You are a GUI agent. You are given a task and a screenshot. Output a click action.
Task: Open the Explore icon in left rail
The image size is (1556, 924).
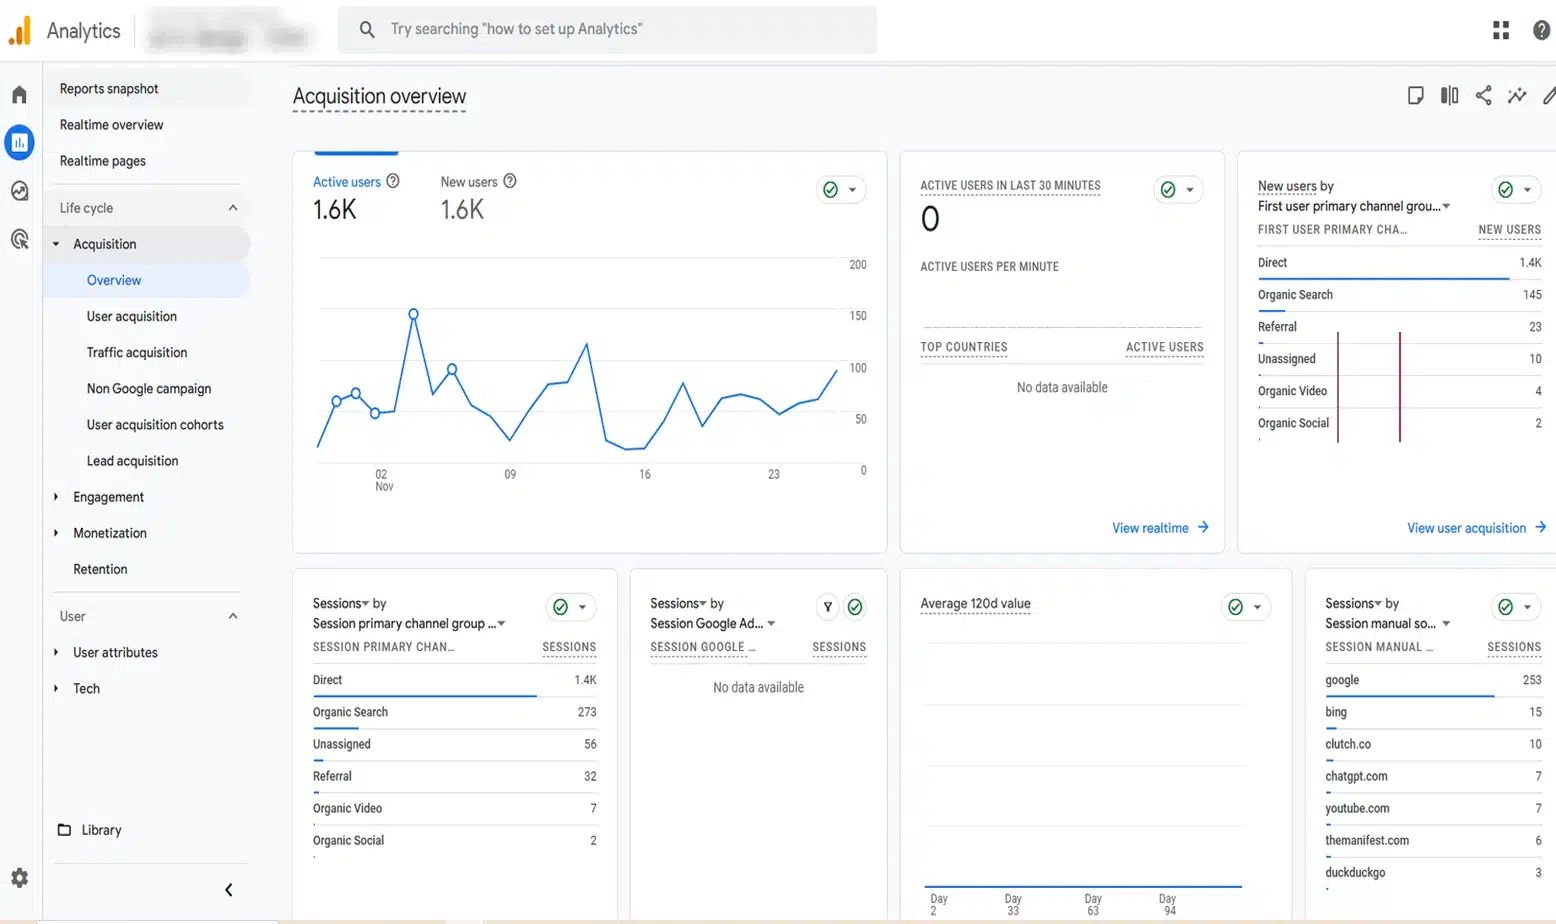tap(19, 191)
